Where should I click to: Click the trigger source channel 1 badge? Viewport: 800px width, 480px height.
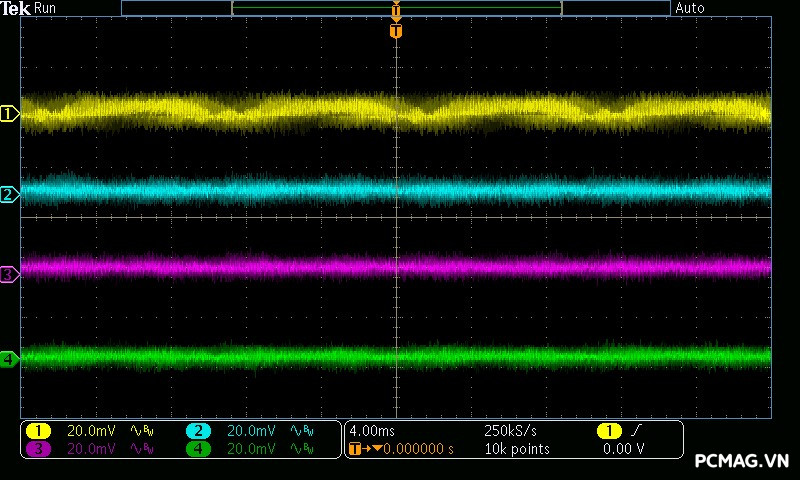(x=608, y=431)
